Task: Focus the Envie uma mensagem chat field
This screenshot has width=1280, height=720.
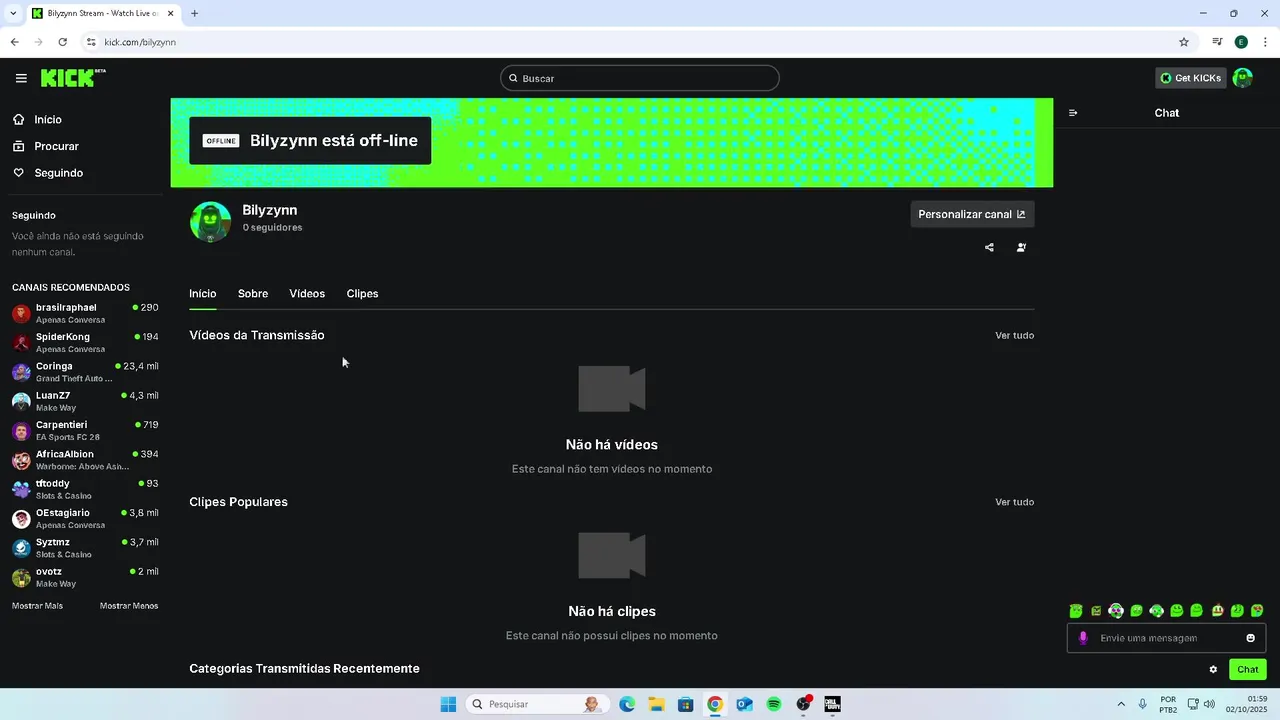Action: [x=1166, y=638]
